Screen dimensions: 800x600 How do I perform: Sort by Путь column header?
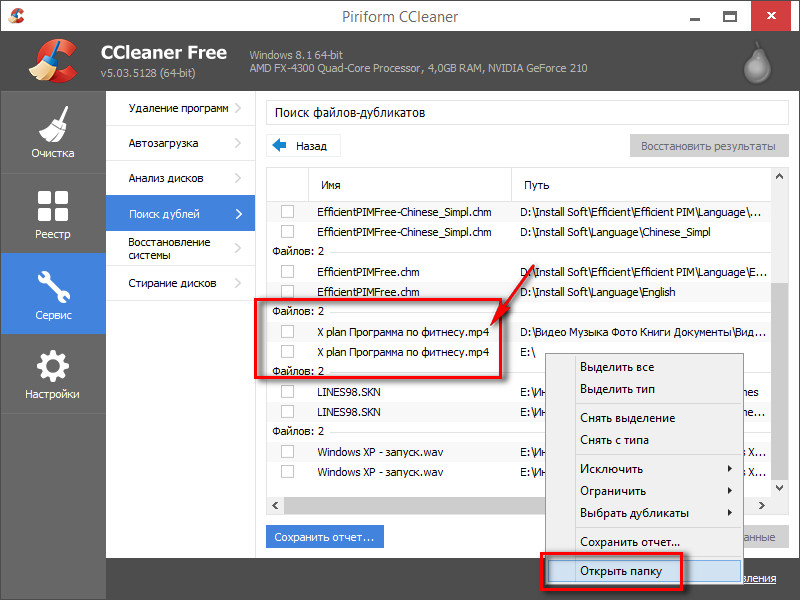click(x=641, y=185)
